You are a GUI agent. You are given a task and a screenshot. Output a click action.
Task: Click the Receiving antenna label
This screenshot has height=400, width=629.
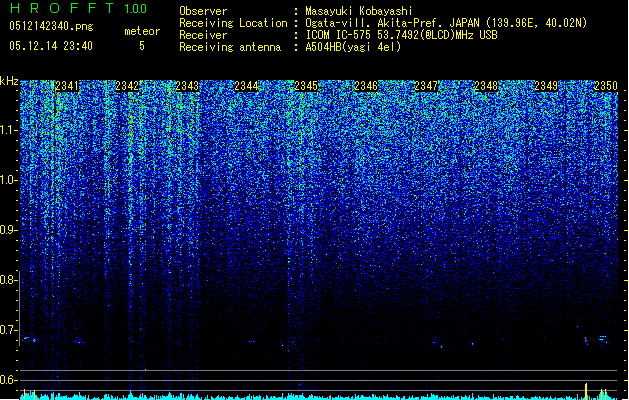click(x=230, y=47)
